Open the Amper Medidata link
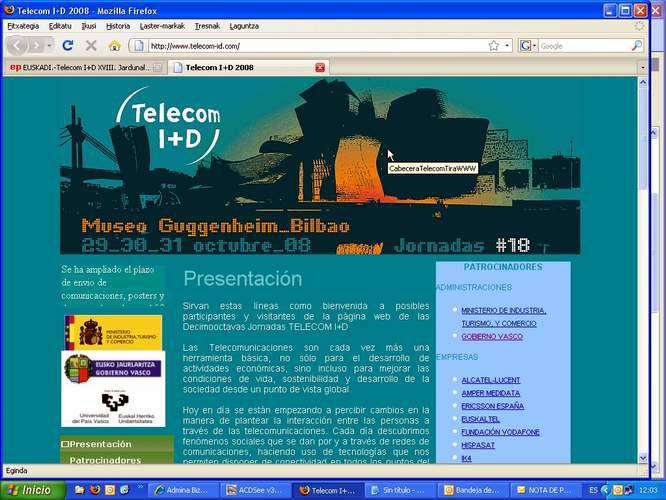666x500 pixels. click(491, 393)
